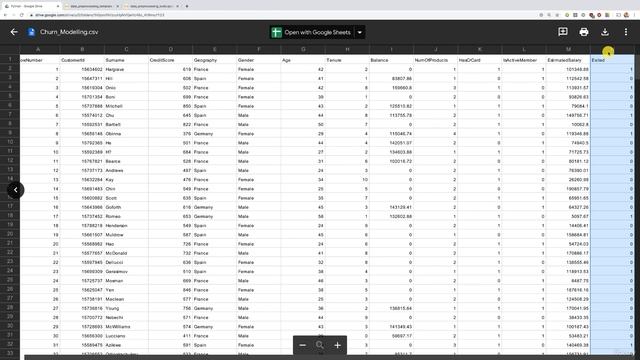This screenshot has width=640, height=360.
Task: Click the Churn_Modelling.csv file name
Action: coord(69,32)
